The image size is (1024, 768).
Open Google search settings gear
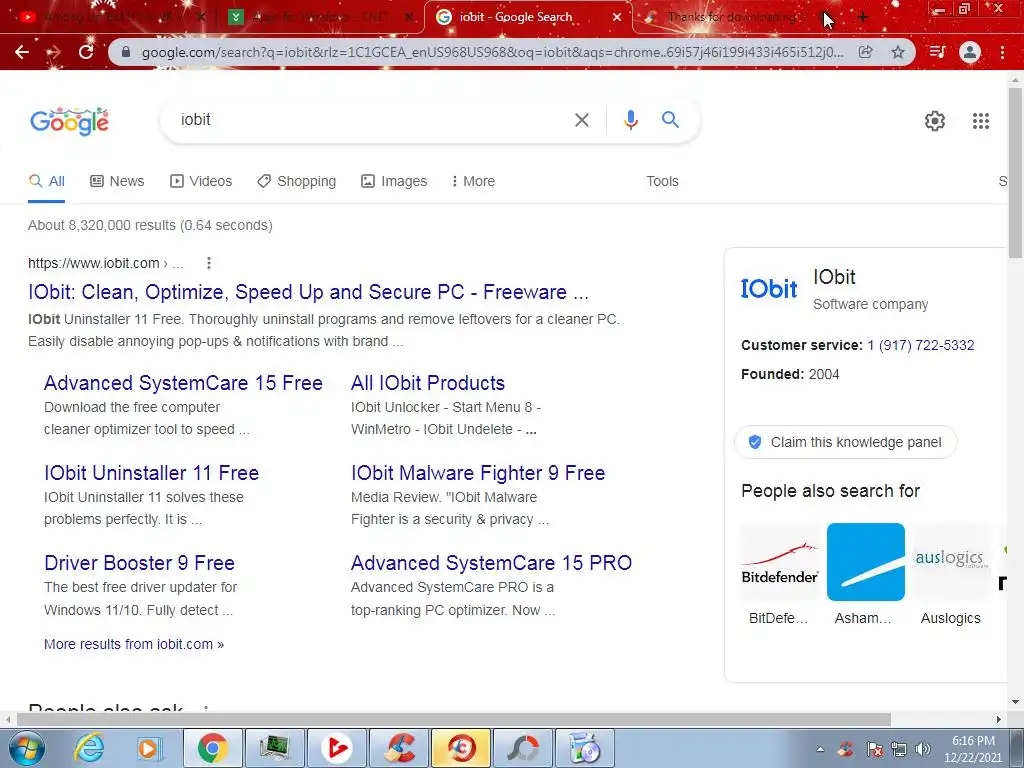pyautogui.click(x=935, y=121)
